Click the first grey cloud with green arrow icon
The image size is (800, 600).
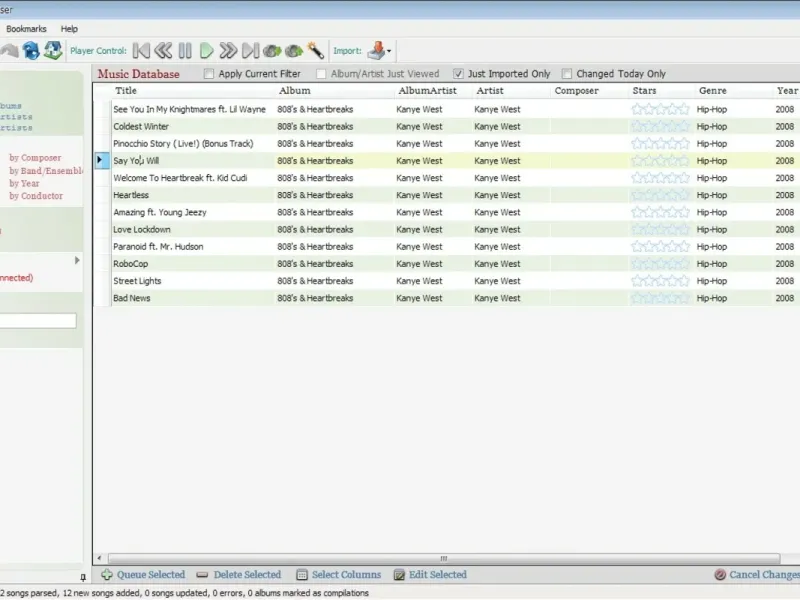click(272, 51)
